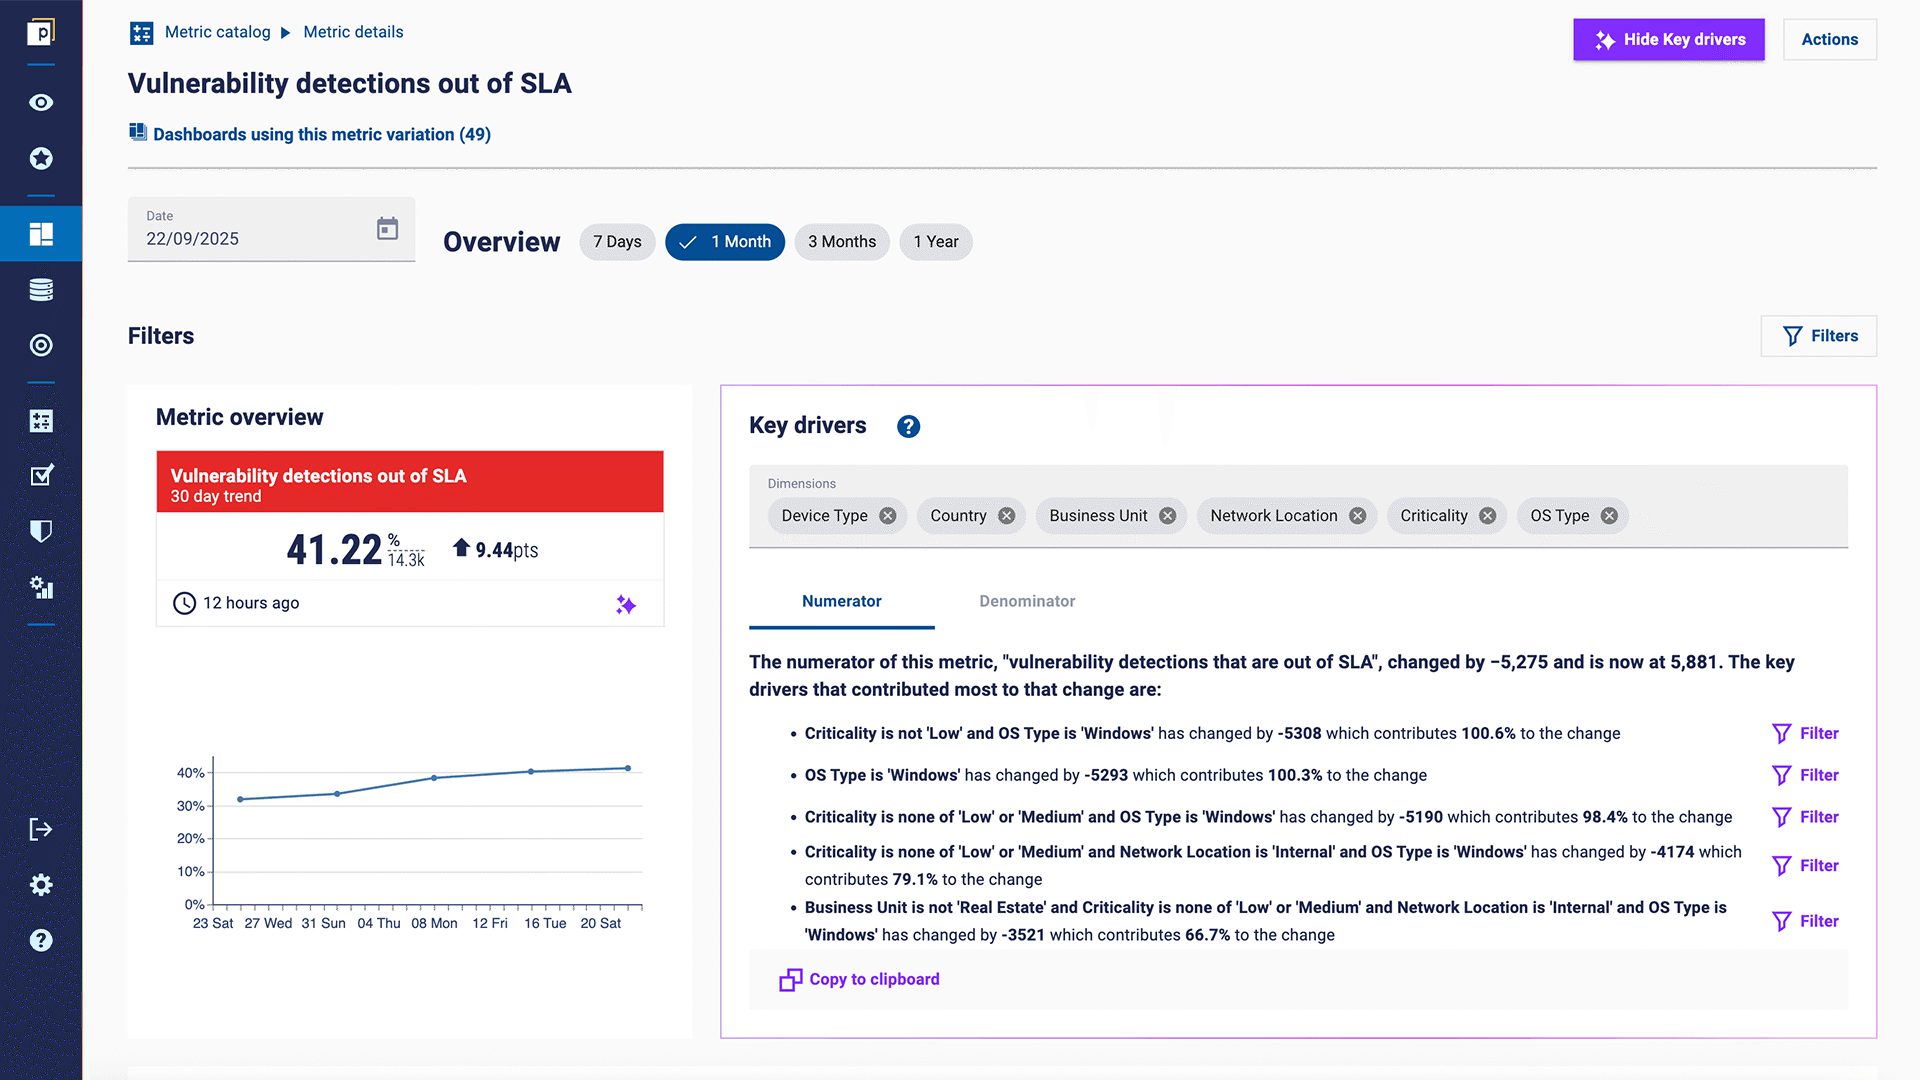The height and width of the screenshot is (1080, 1920).
Task: Select the 3 Months time range
Action: 842,242
